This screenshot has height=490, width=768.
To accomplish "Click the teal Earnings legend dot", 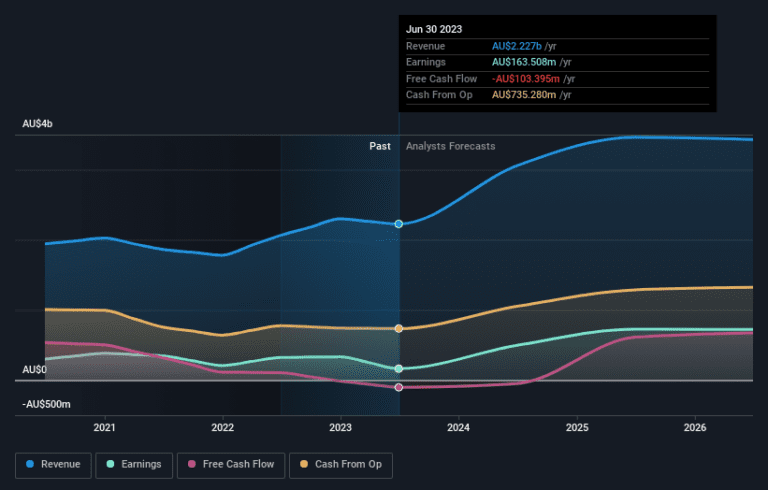I will [x=110, y=464].
